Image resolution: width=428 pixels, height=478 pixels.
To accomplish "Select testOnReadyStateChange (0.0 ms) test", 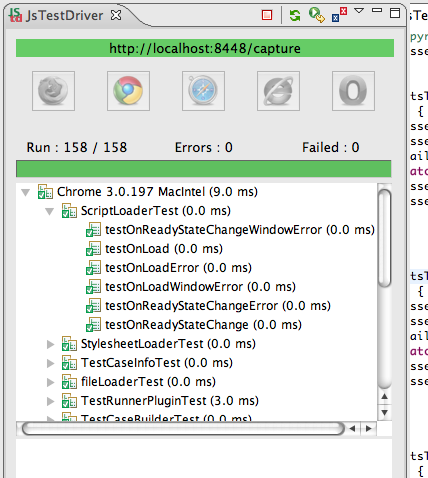I will pyautogui.click(x=203, y=325).
